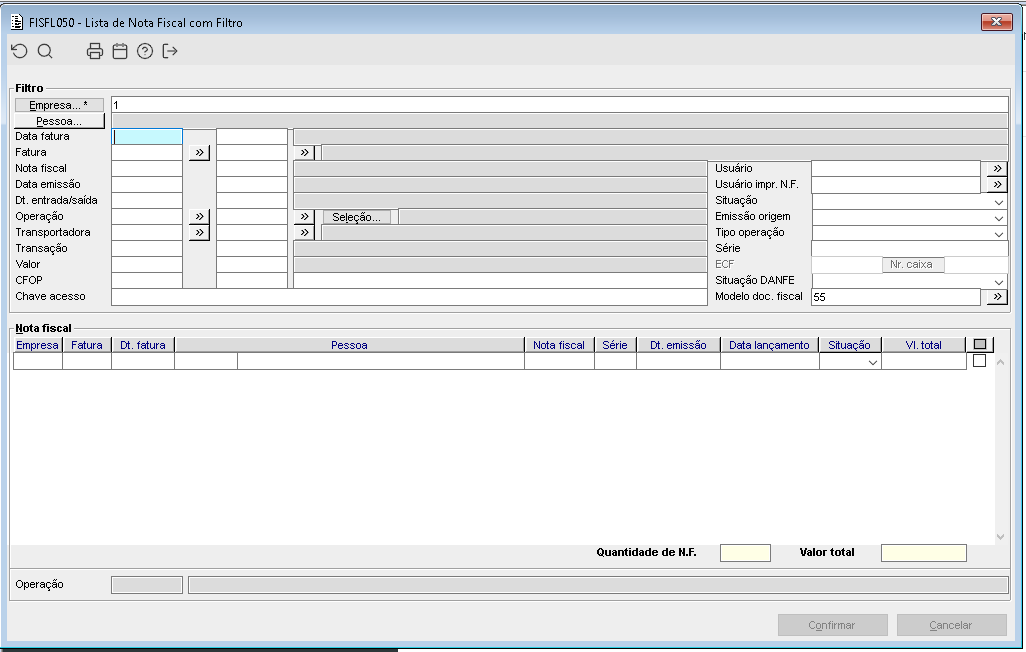Sort by Empresa column header
The height and width of the screenshot is (652, 1026).
point(37,345)
